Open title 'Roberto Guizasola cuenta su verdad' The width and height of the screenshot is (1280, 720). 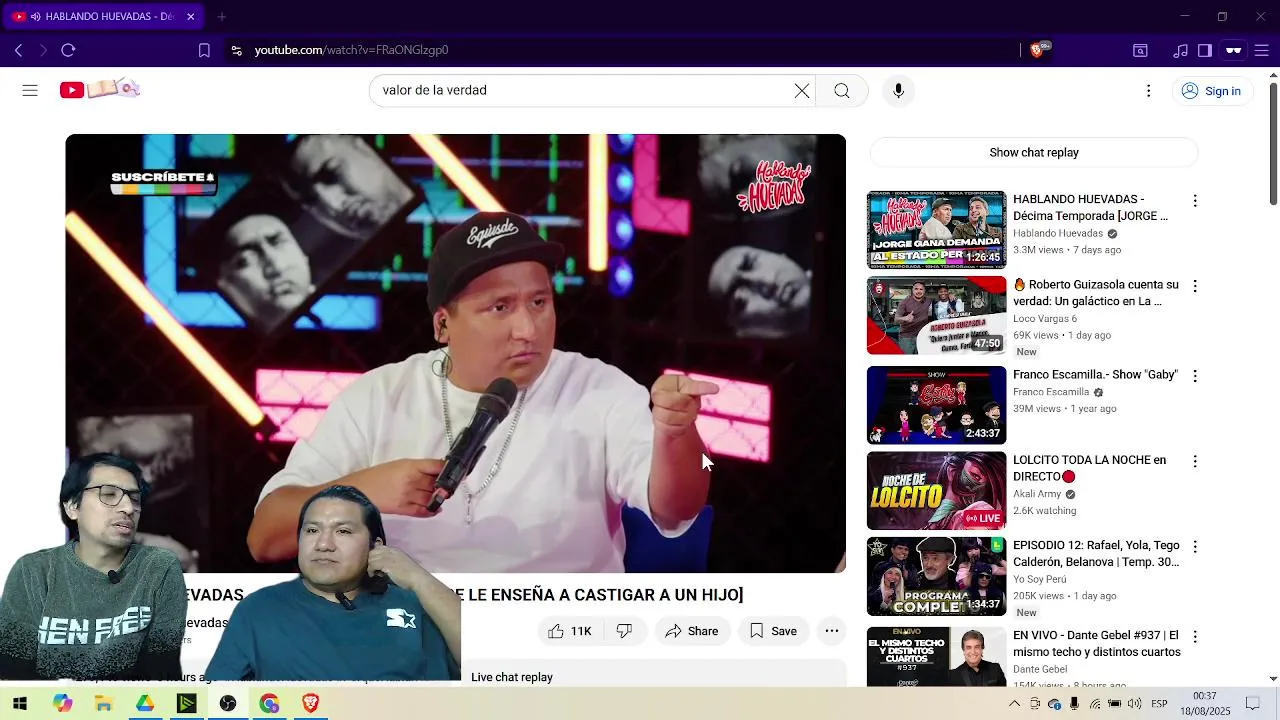click(x=1096, y=293)
